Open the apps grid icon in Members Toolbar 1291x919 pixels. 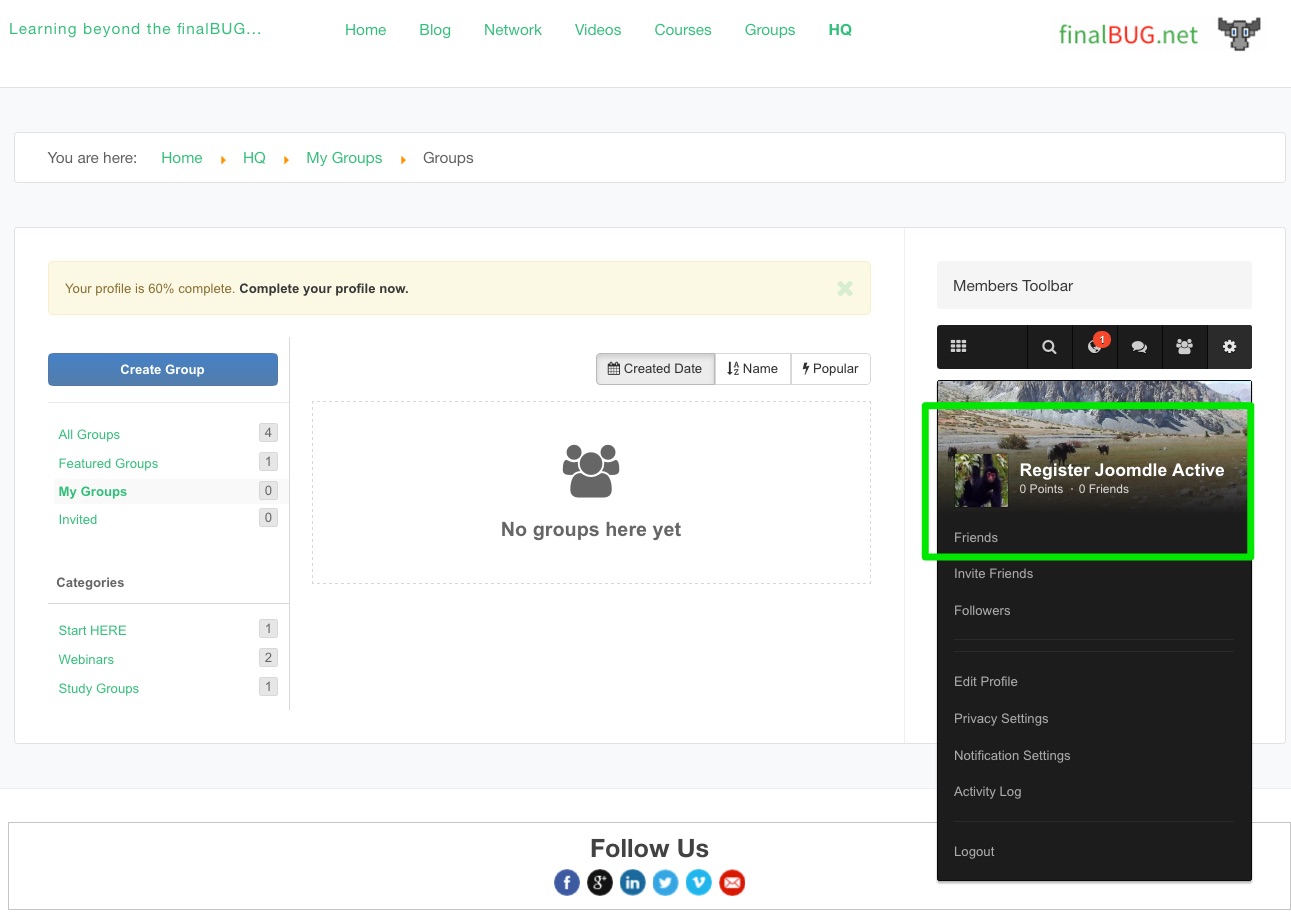click(x=958, y=347)
